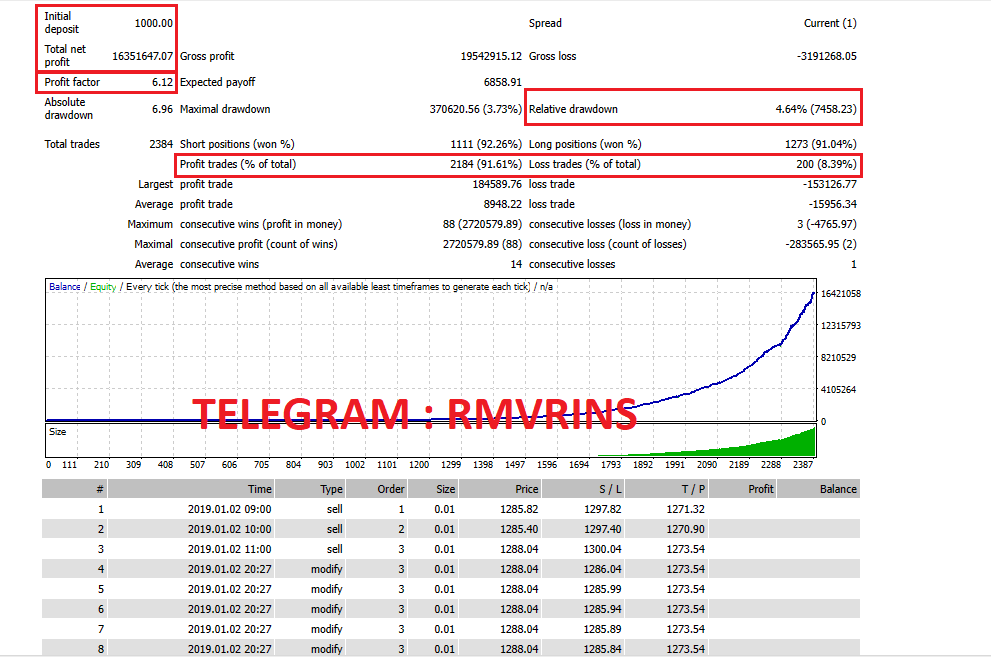
Task: Click the S / L column header
Action: click(583, 489)
